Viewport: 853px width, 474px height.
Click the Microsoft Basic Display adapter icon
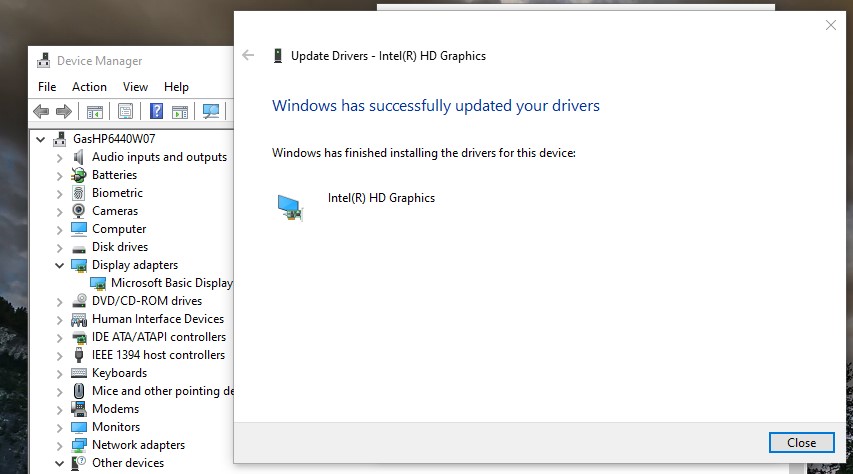pyautogui.click(x=98, y=283)
